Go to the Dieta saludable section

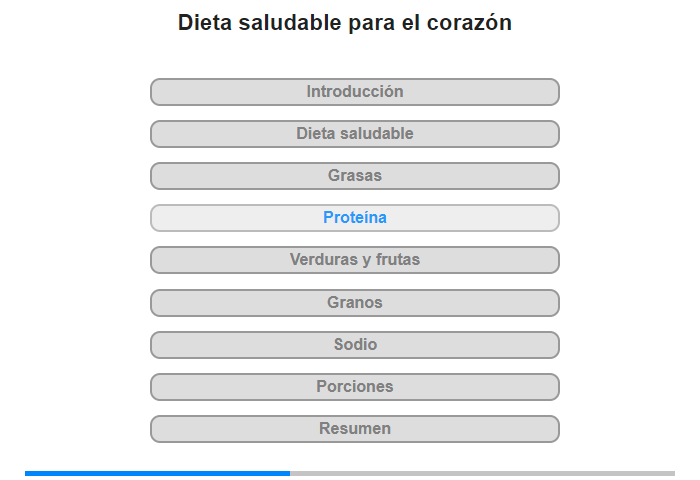click(x=354, y=134)
